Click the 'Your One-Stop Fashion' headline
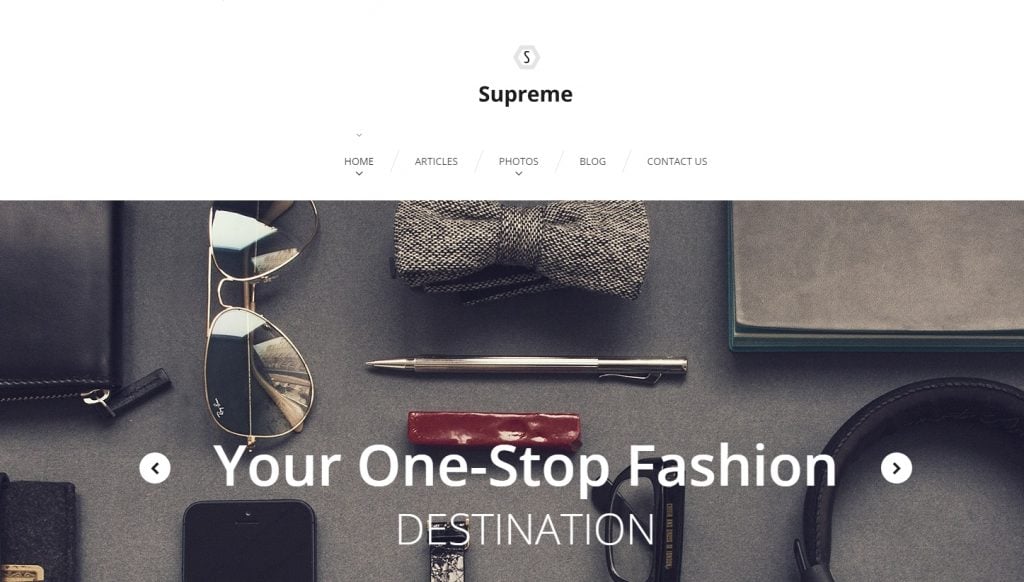 (x=525, y=466)
